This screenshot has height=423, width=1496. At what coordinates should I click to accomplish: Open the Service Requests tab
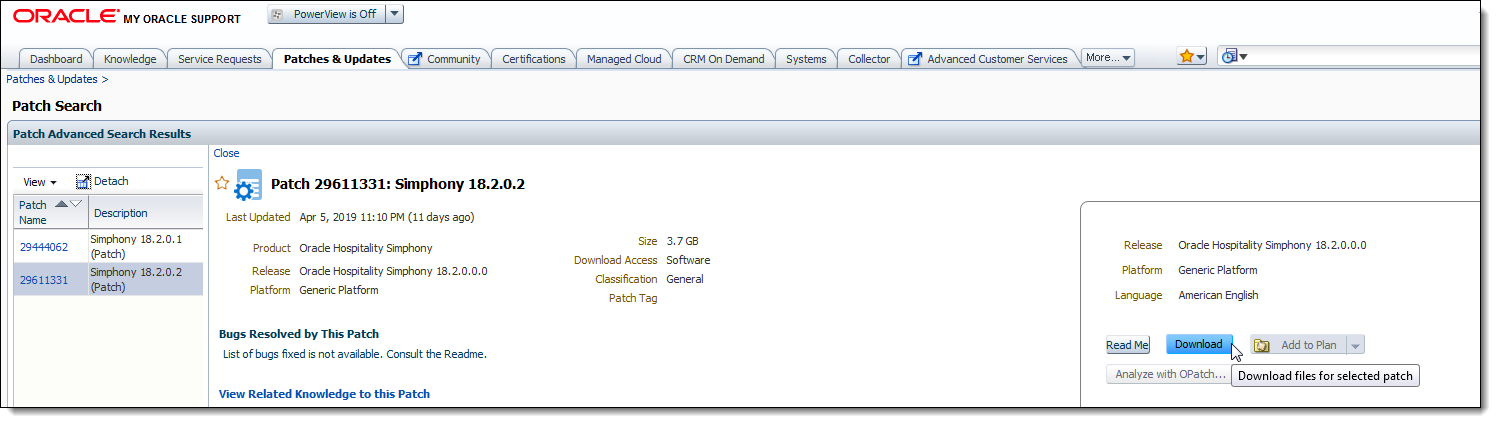(219, 59)
